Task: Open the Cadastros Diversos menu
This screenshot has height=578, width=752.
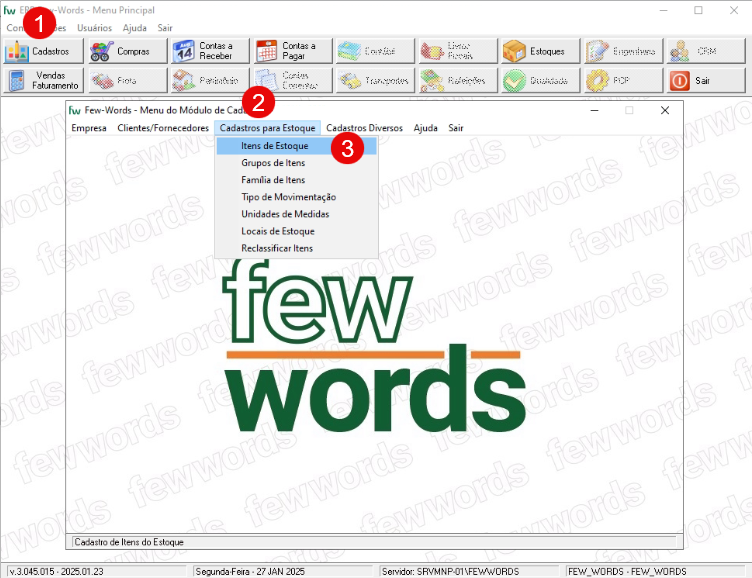Action: point(364,128)
